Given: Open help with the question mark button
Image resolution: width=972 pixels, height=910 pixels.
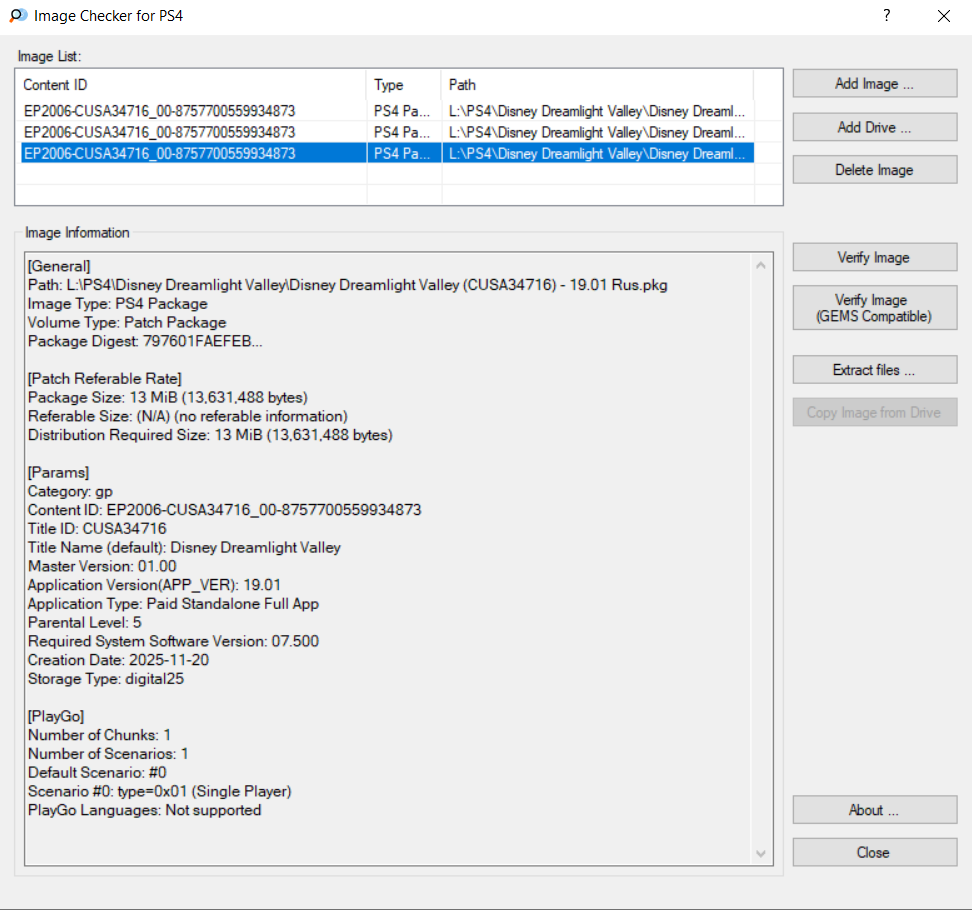Looking at the screenshot, I should coord(886,16).
